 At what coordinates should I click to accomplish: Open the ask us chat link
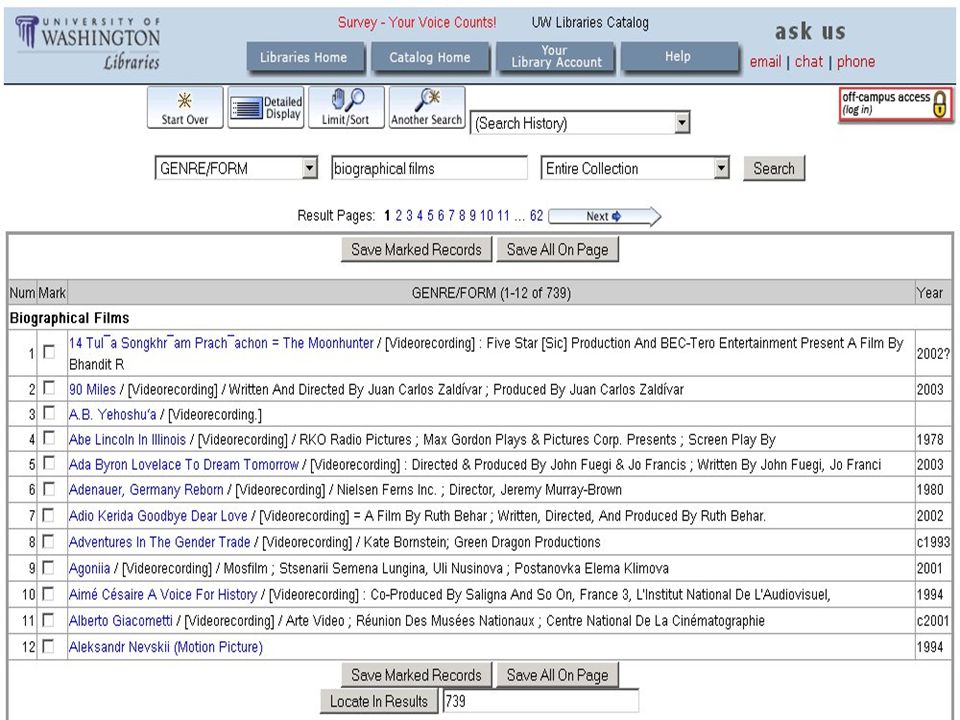[x=809, y=62]
